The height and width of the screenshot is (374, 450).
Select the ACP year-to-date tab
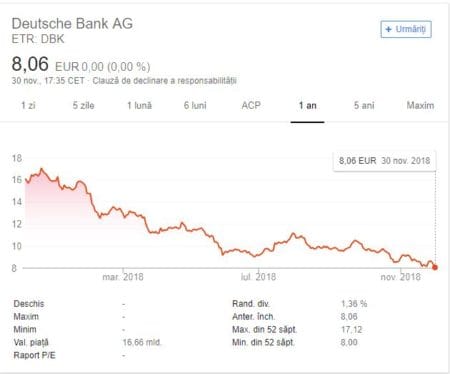(x=251, y=106)
